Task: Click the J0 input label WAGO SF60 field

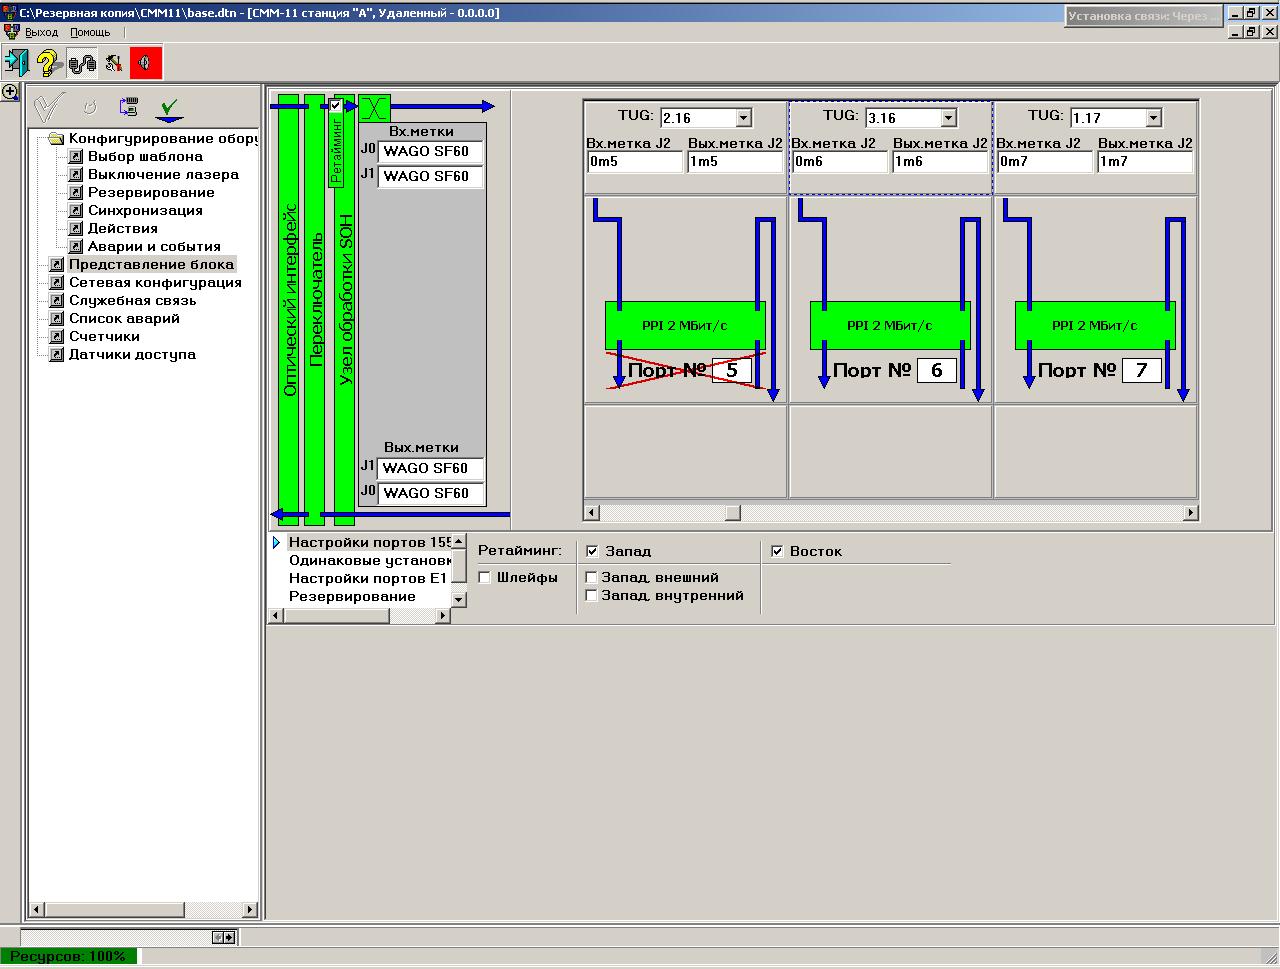Action: (431, 152)
